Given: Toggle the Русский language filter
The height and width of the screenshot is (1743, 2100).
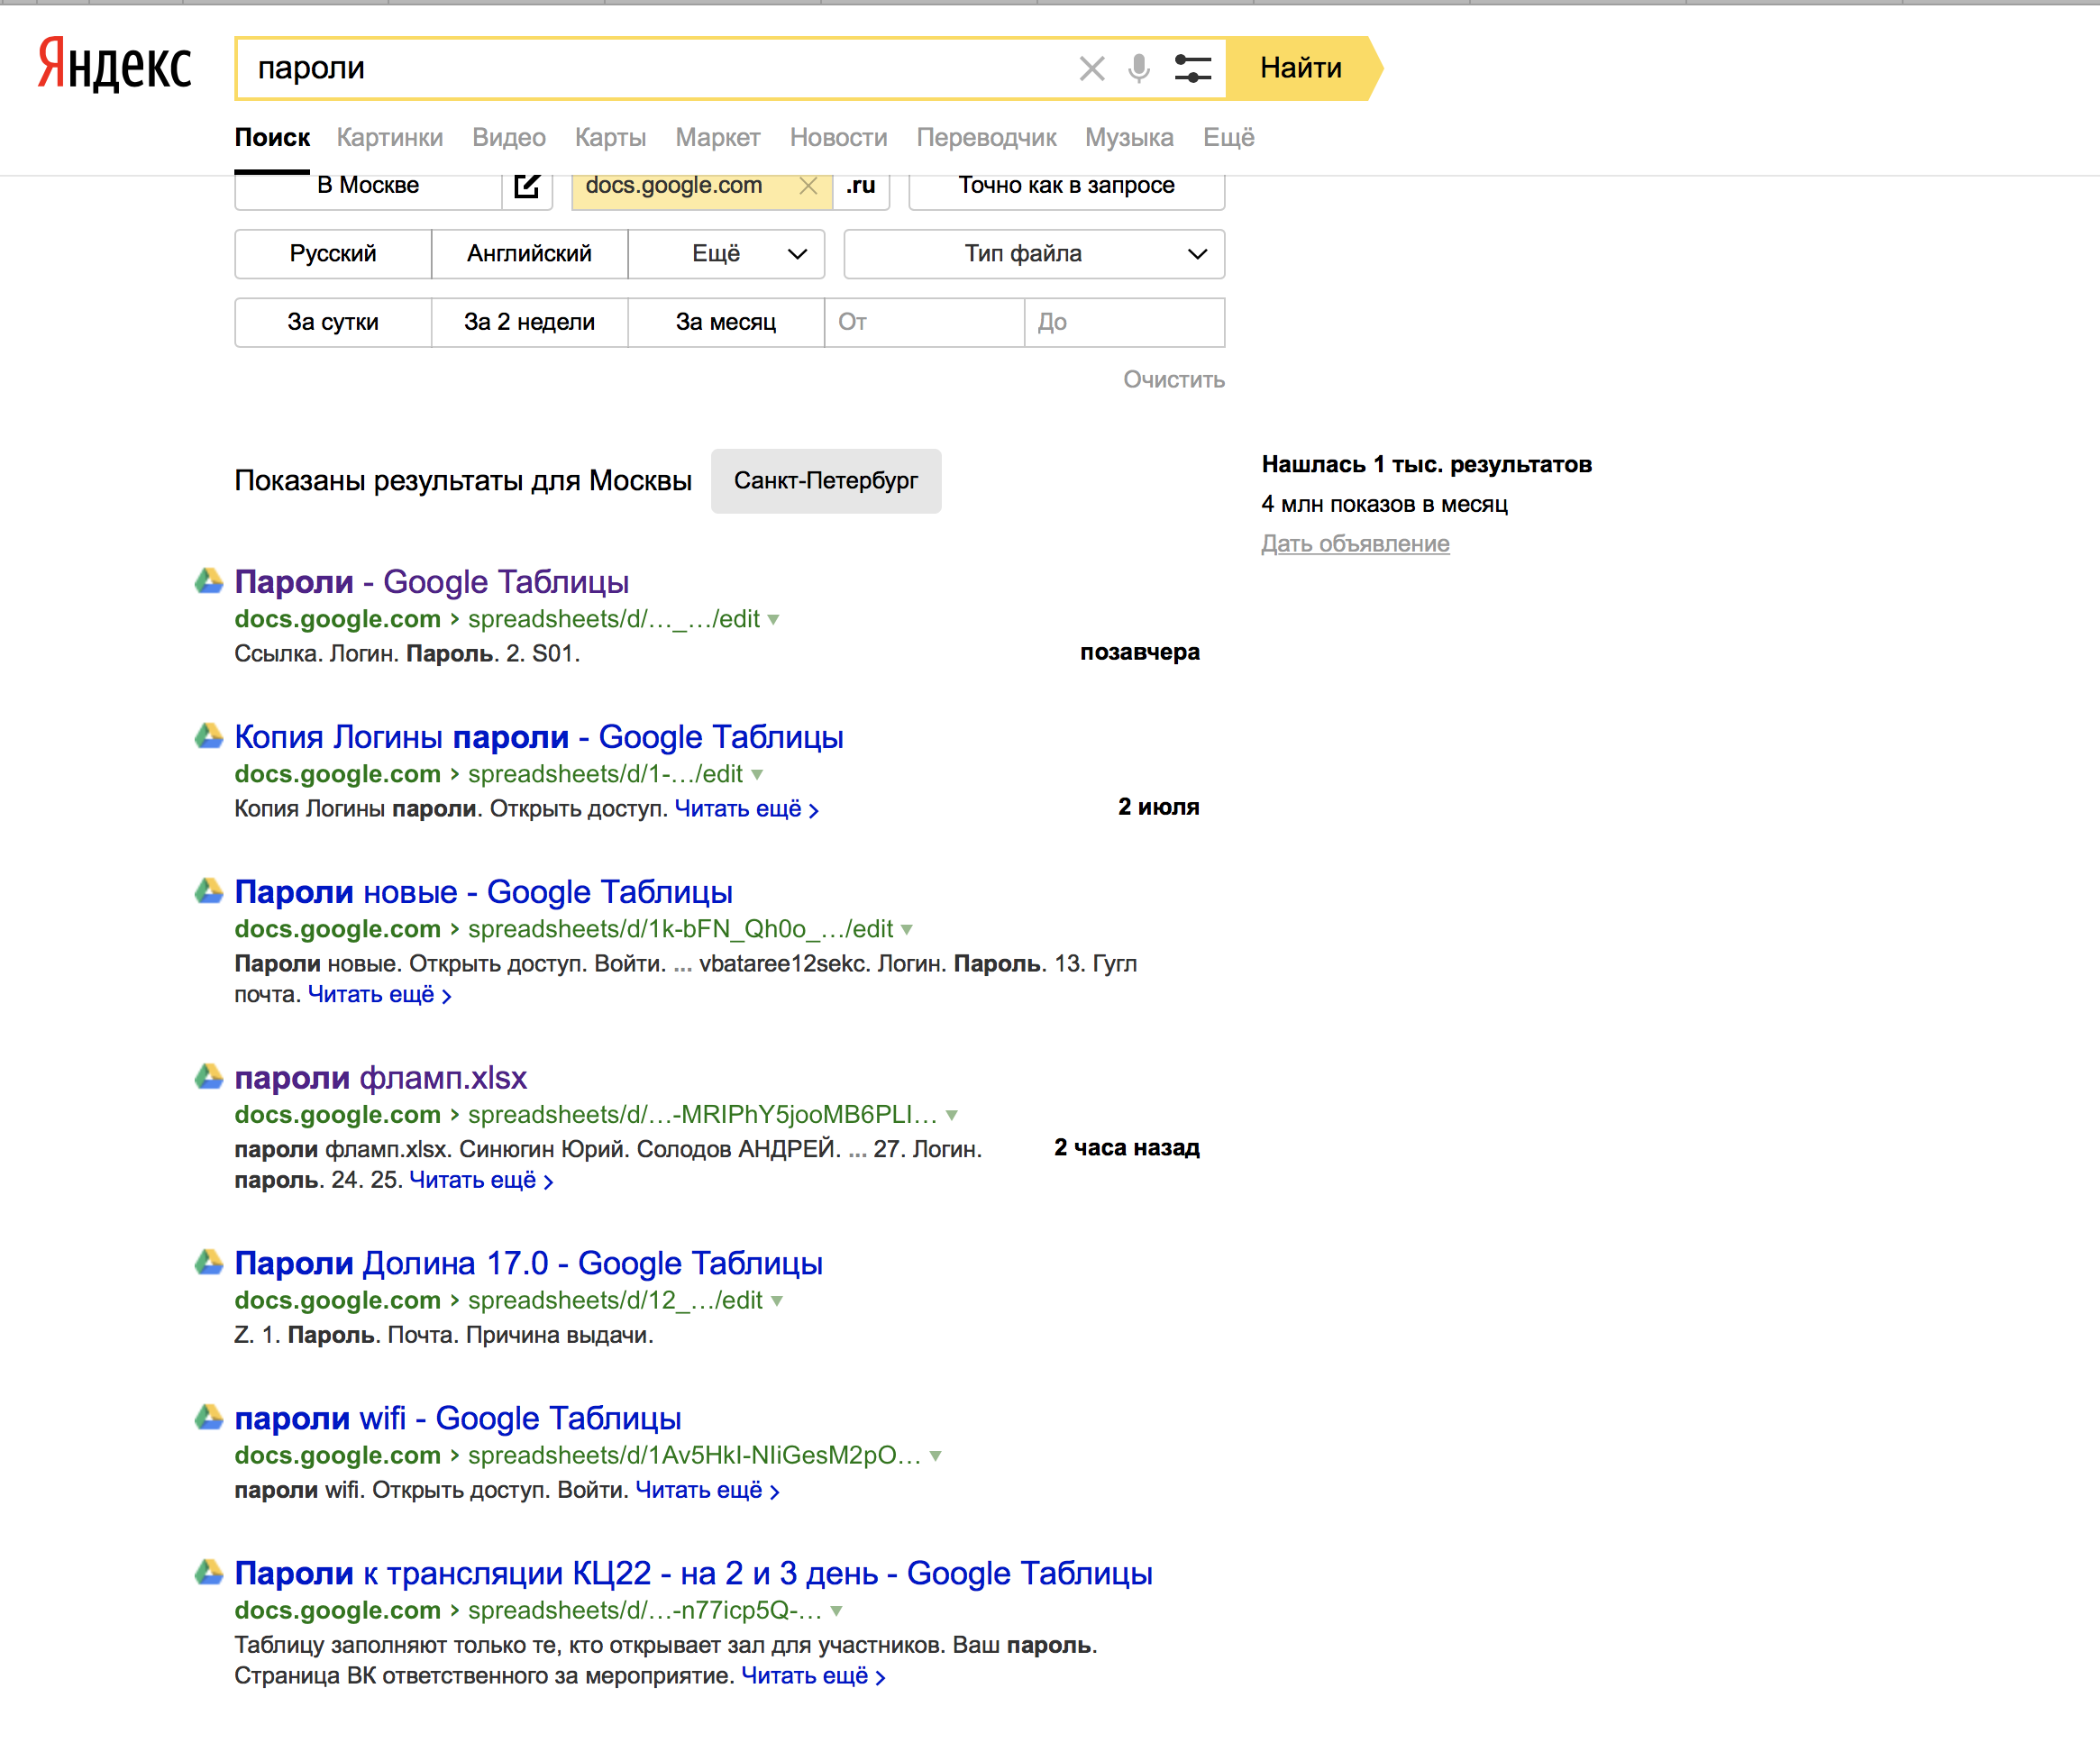Looking at the screenshot, I should coord(333,254).
